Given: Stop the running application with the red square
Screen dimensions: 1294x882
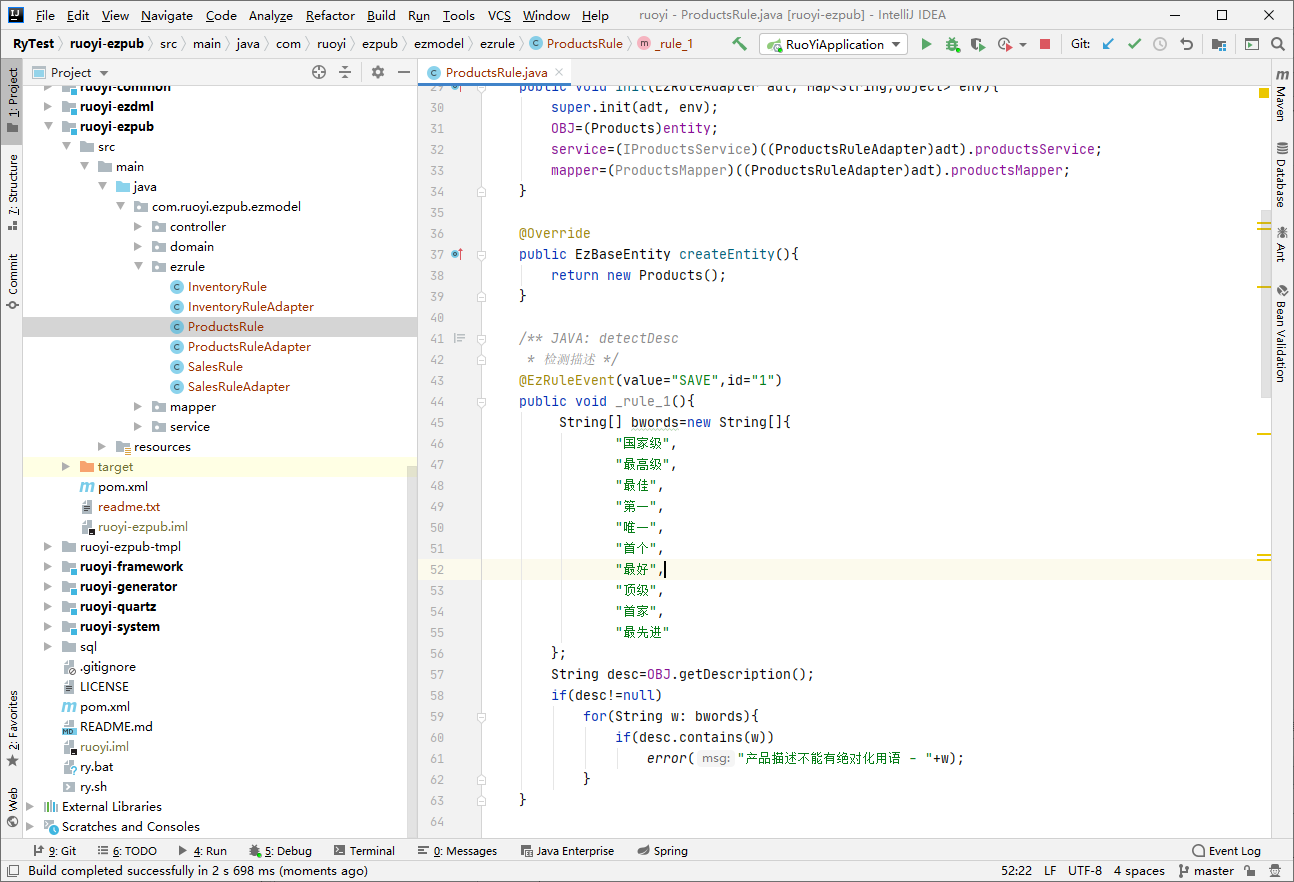Looking at the screenshot, I should click(x=1045, y=44).
